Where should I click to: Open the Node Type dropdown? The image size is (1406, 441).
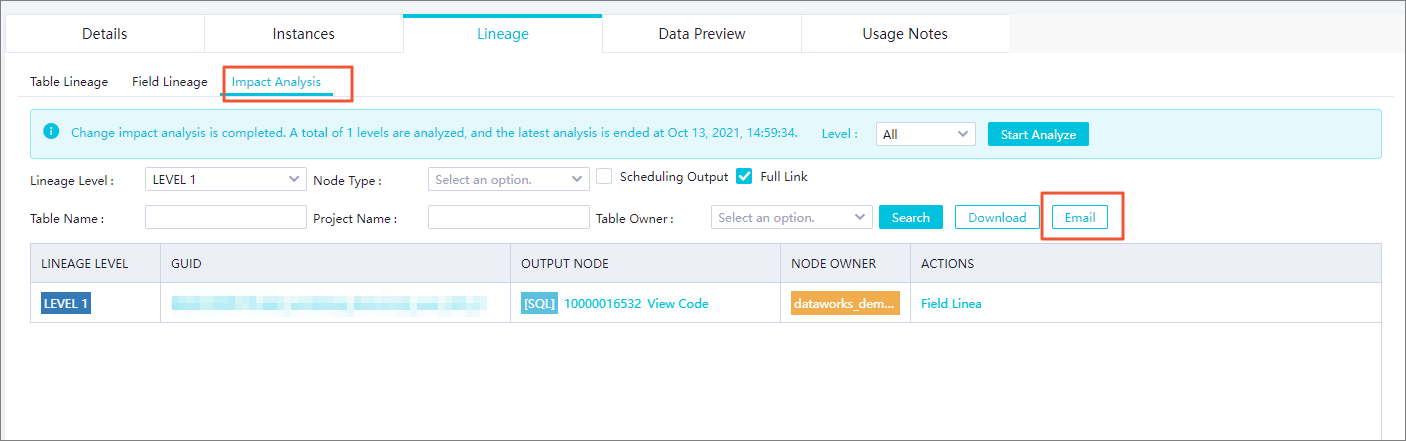(x=508, y=179)
